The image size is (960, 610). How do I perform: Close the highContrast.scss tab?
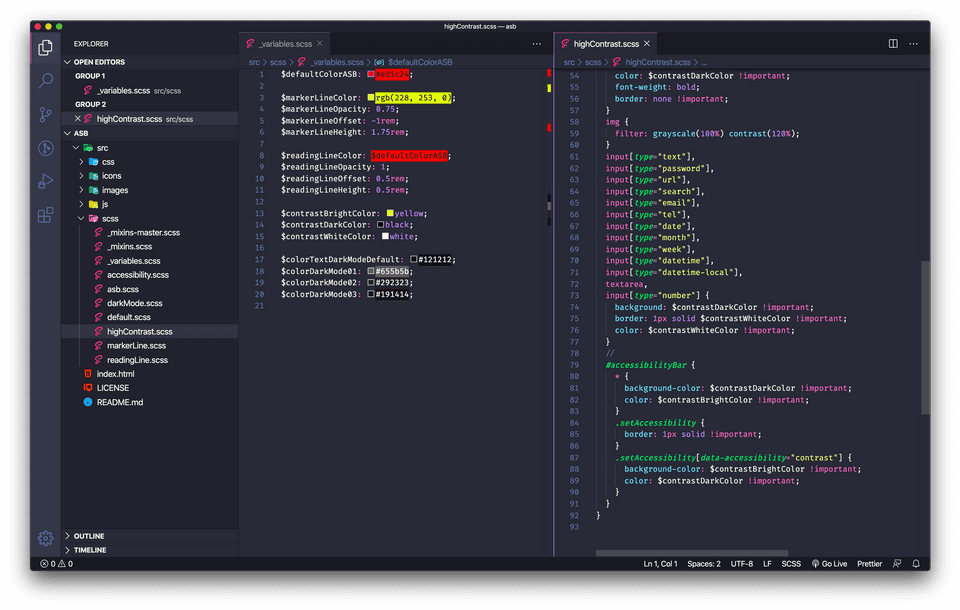pyautogui.click(x=648, y=44)
